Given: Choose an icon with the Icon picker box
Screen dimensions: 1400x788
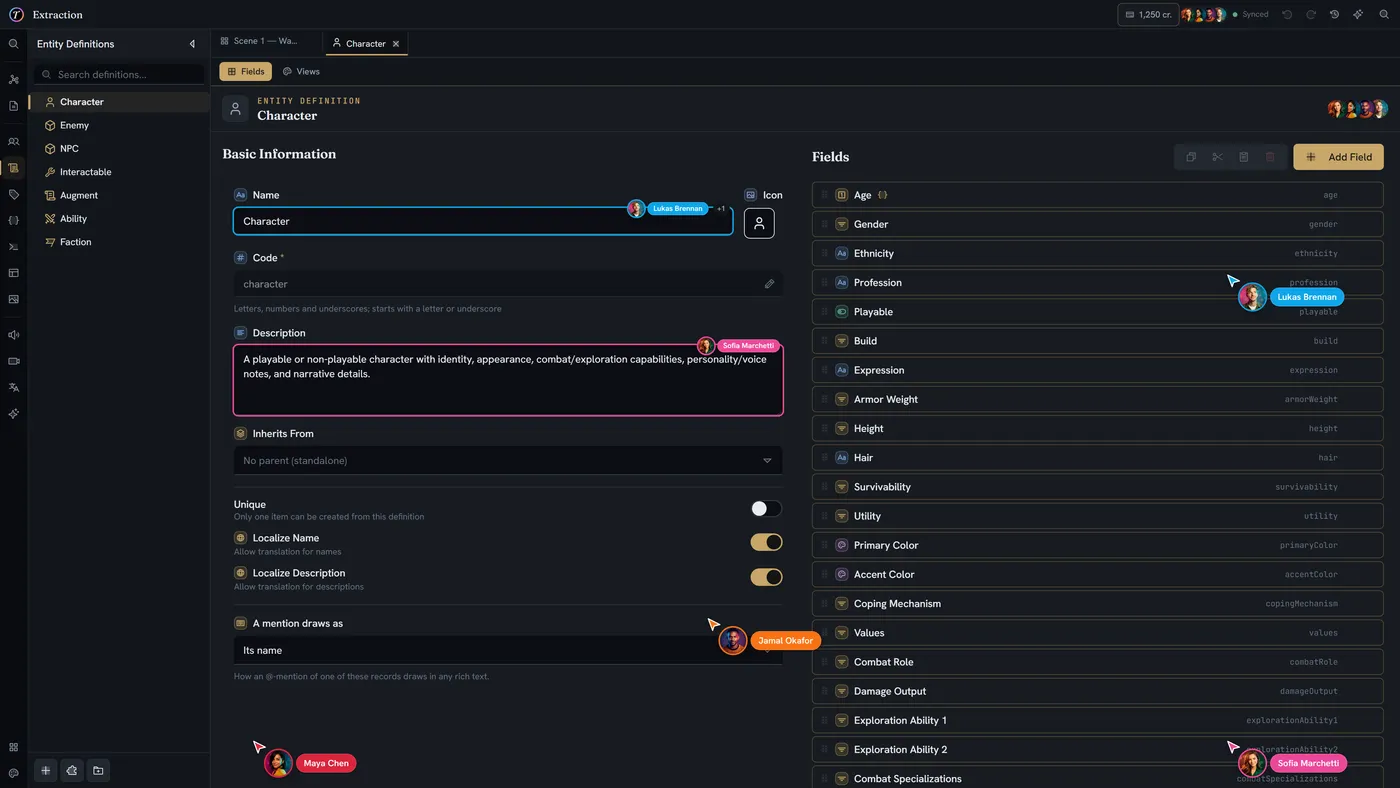Looking at the screenshot, I should 759,223.
